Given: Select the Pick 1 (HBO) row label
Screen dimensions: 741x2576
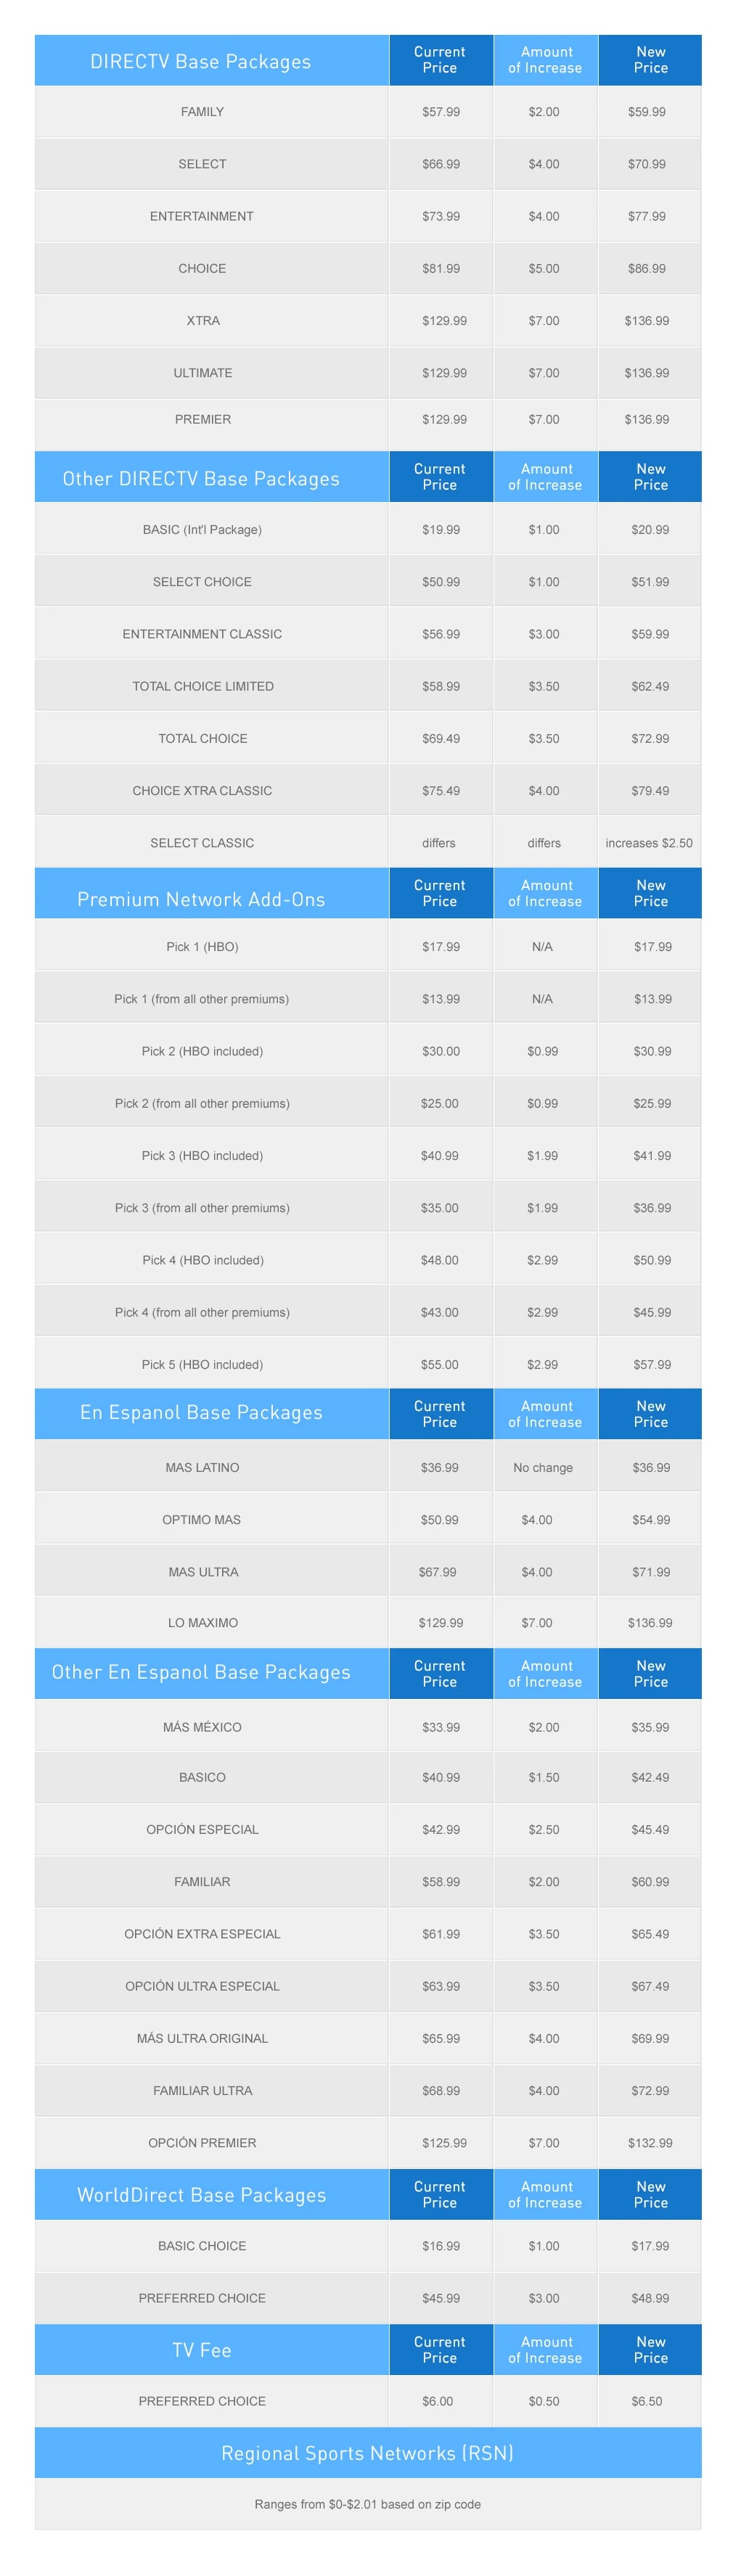Looking at the screenshot, I should pyautogui.click(x=202, y=947).
